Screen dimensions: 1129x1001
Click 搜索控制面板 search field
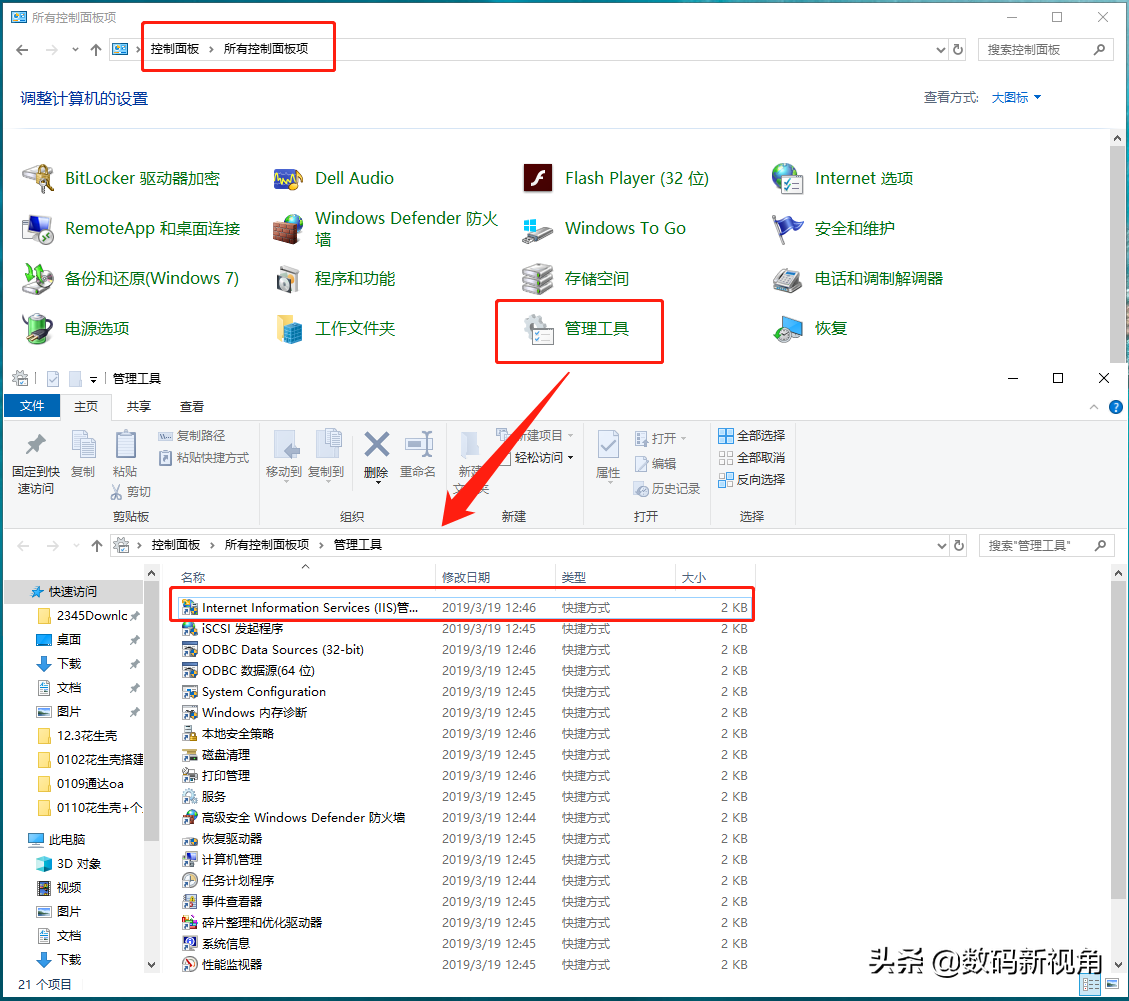coord(1045,50)
